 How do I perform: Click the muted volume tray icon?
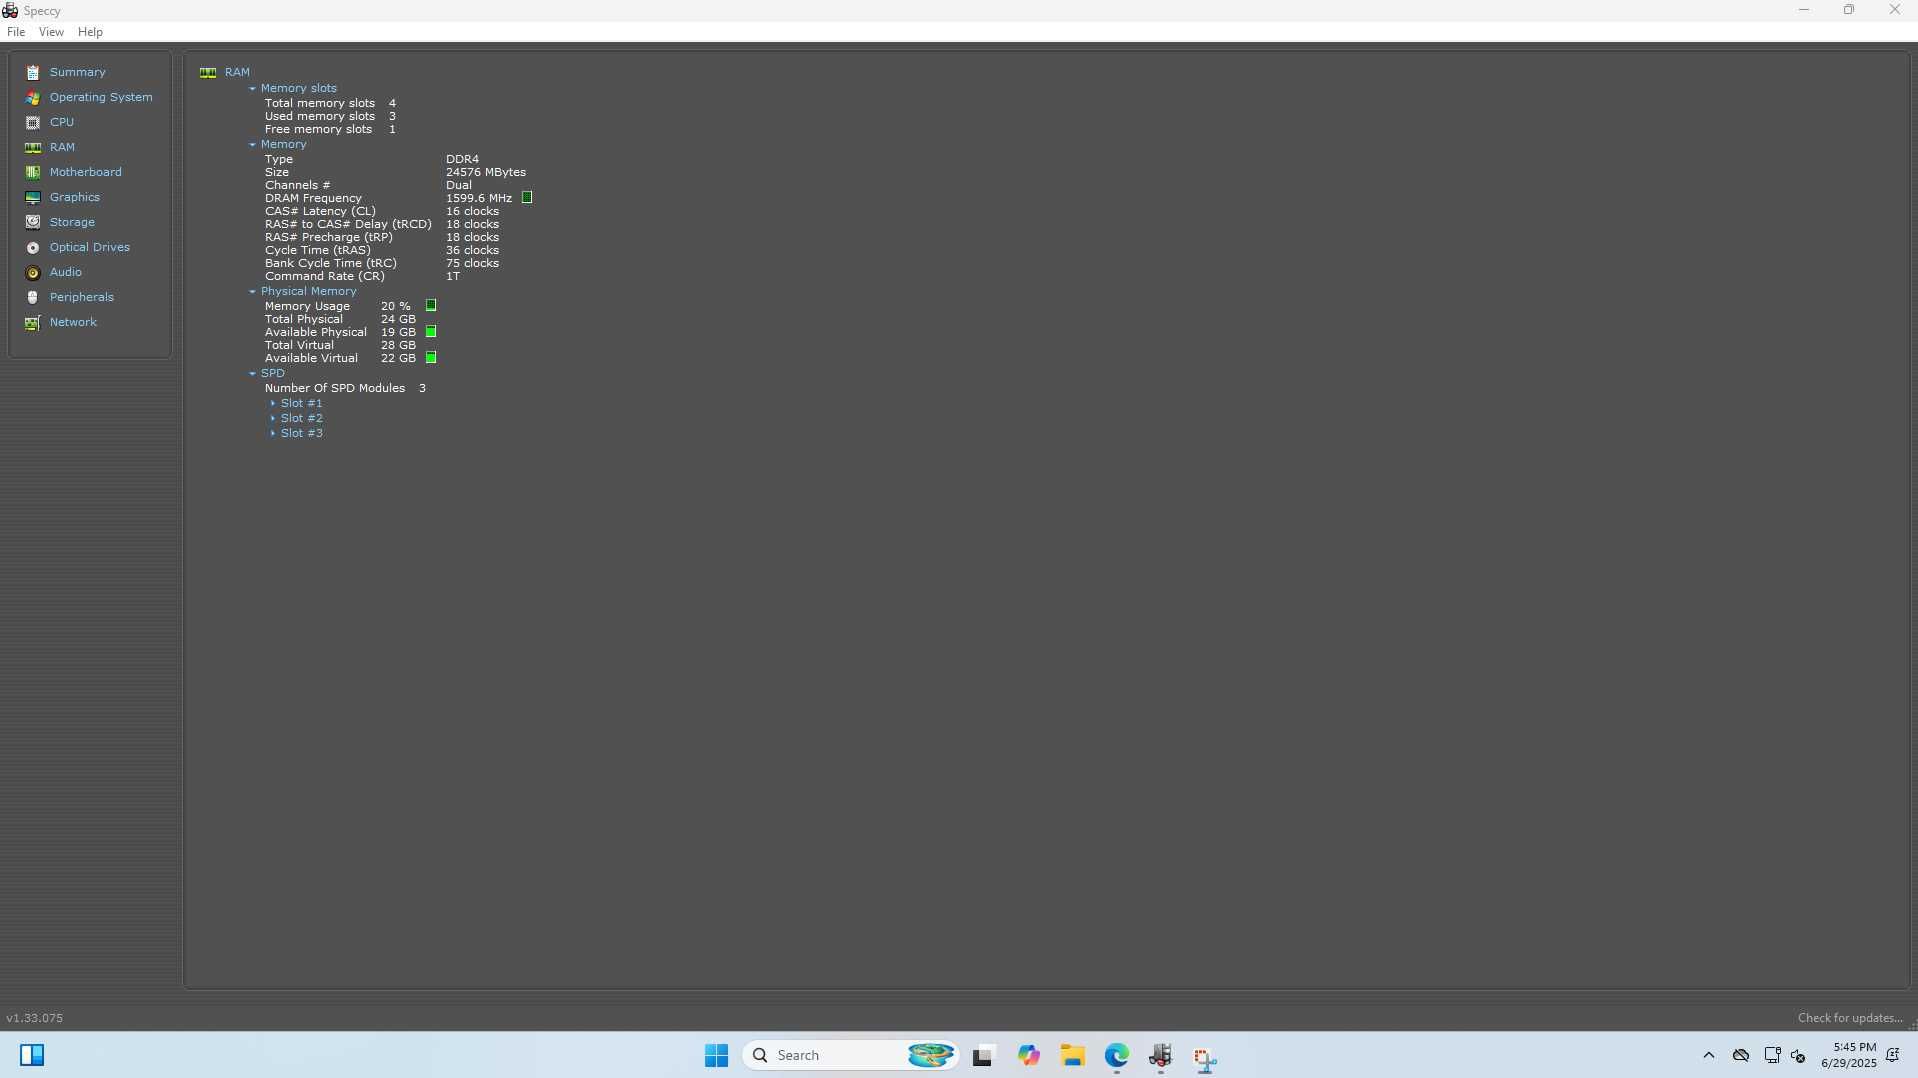point(1798,1056)
